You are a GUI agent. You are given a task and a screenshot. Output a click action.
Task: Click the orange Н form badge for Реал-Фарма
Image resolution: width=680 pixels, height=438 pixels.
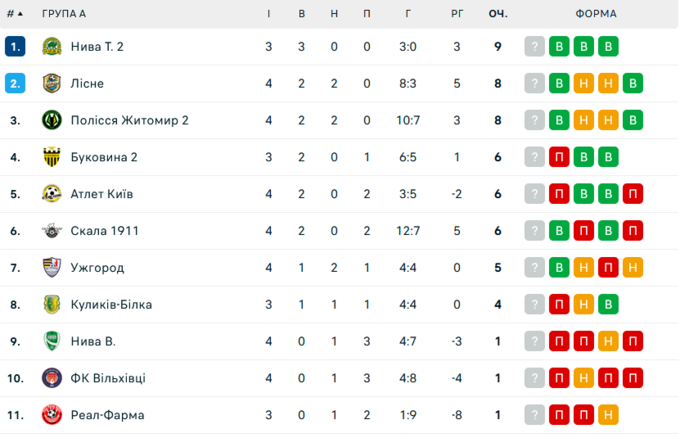click(608, 415)
